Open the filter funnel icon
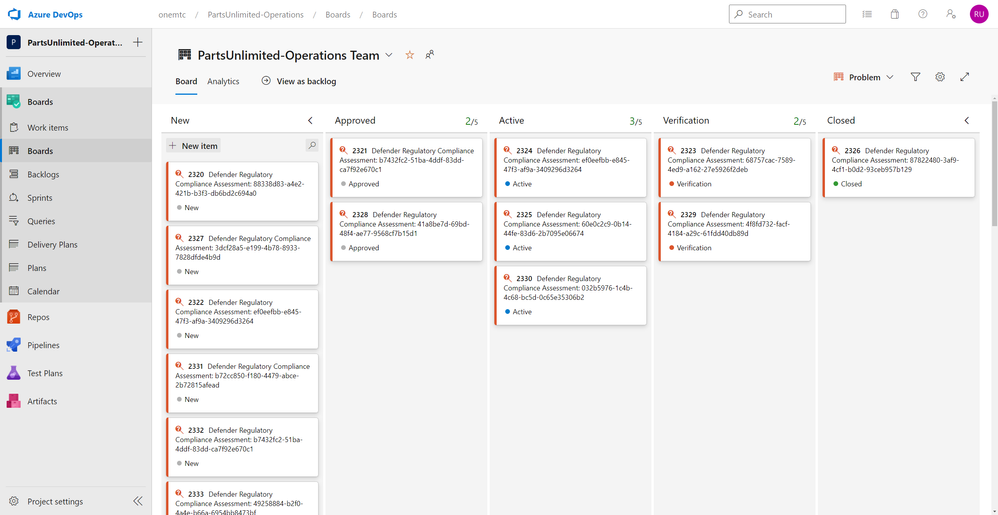Viewport: 998px width, 515px height. [915, 77]
